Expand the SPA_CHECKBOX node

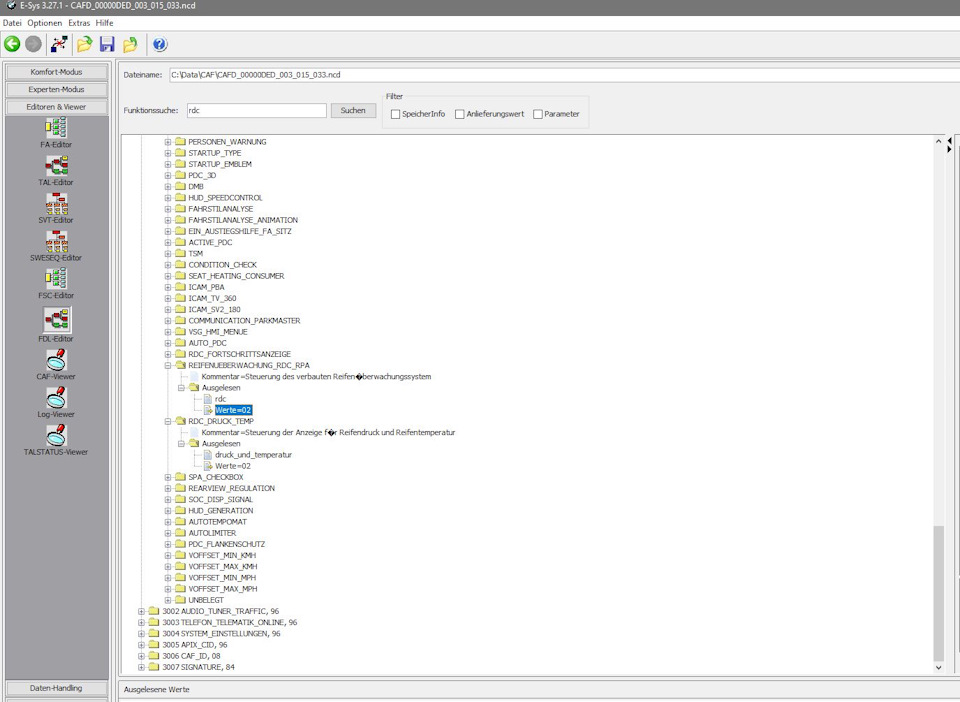point(168,477)
